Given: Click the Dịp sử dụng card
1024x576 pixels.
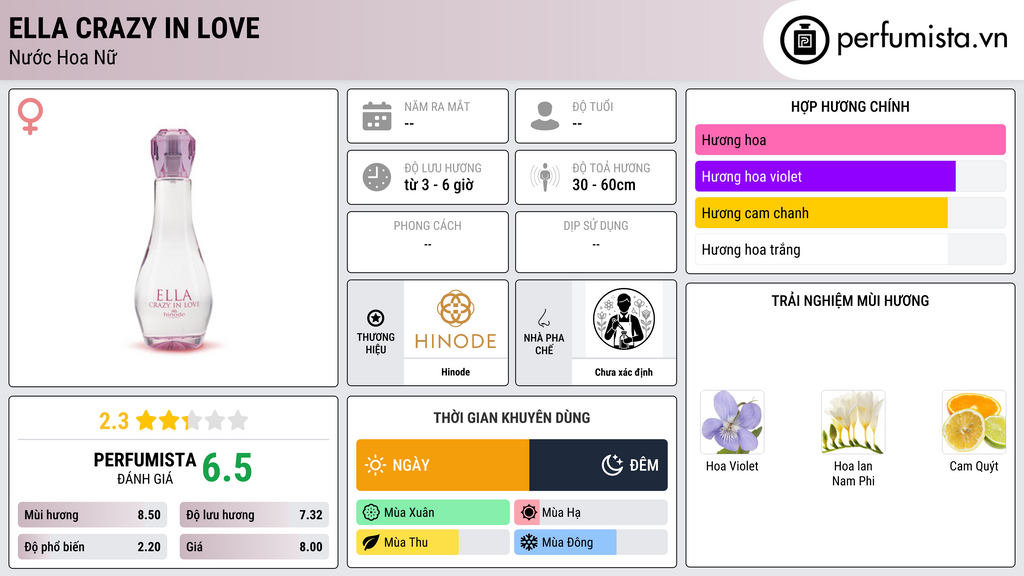Looking at the screenshot, I should point(596,242).
